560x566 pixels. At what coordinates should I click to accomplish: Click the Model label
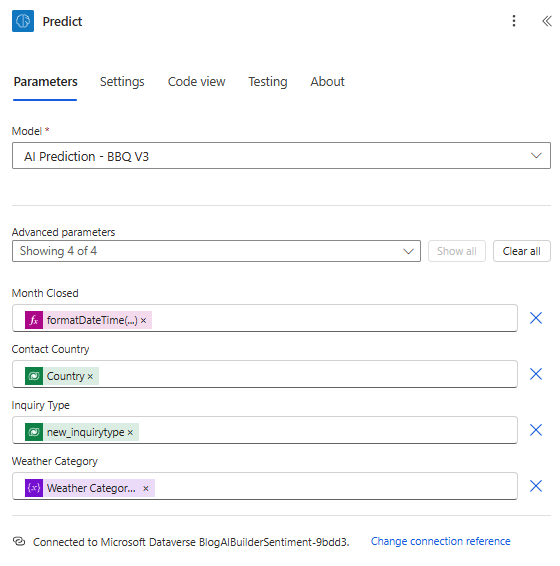coord(27,131)
